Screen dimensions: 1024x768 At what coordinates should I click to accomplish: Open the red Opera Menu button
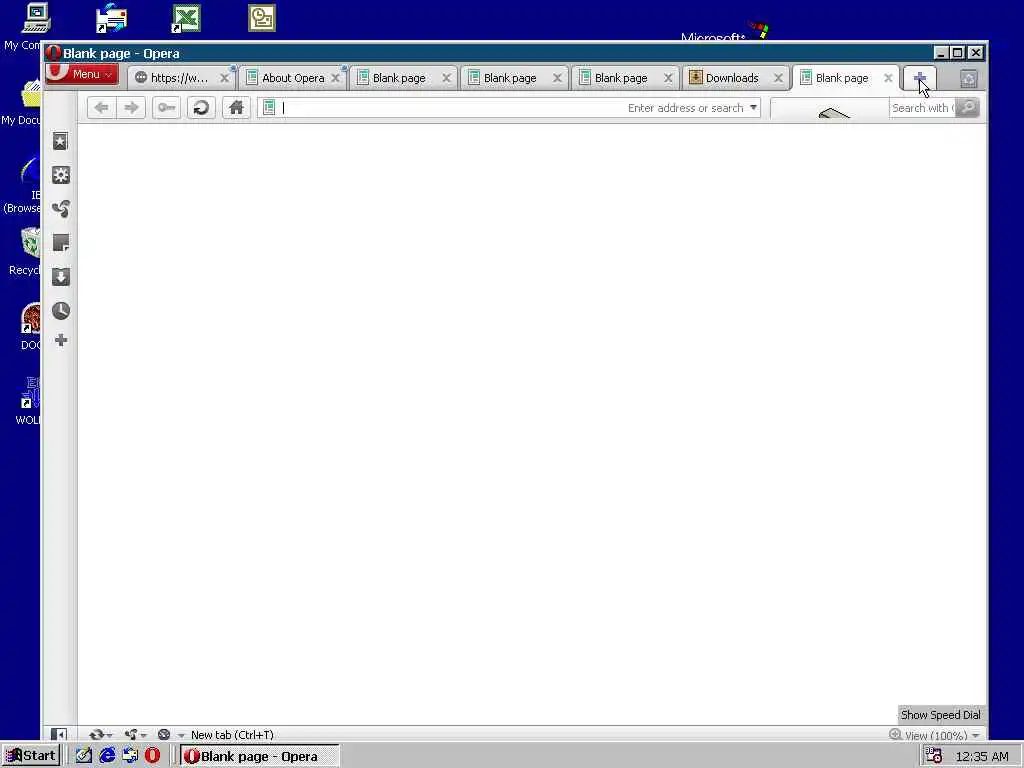(84, 74)
